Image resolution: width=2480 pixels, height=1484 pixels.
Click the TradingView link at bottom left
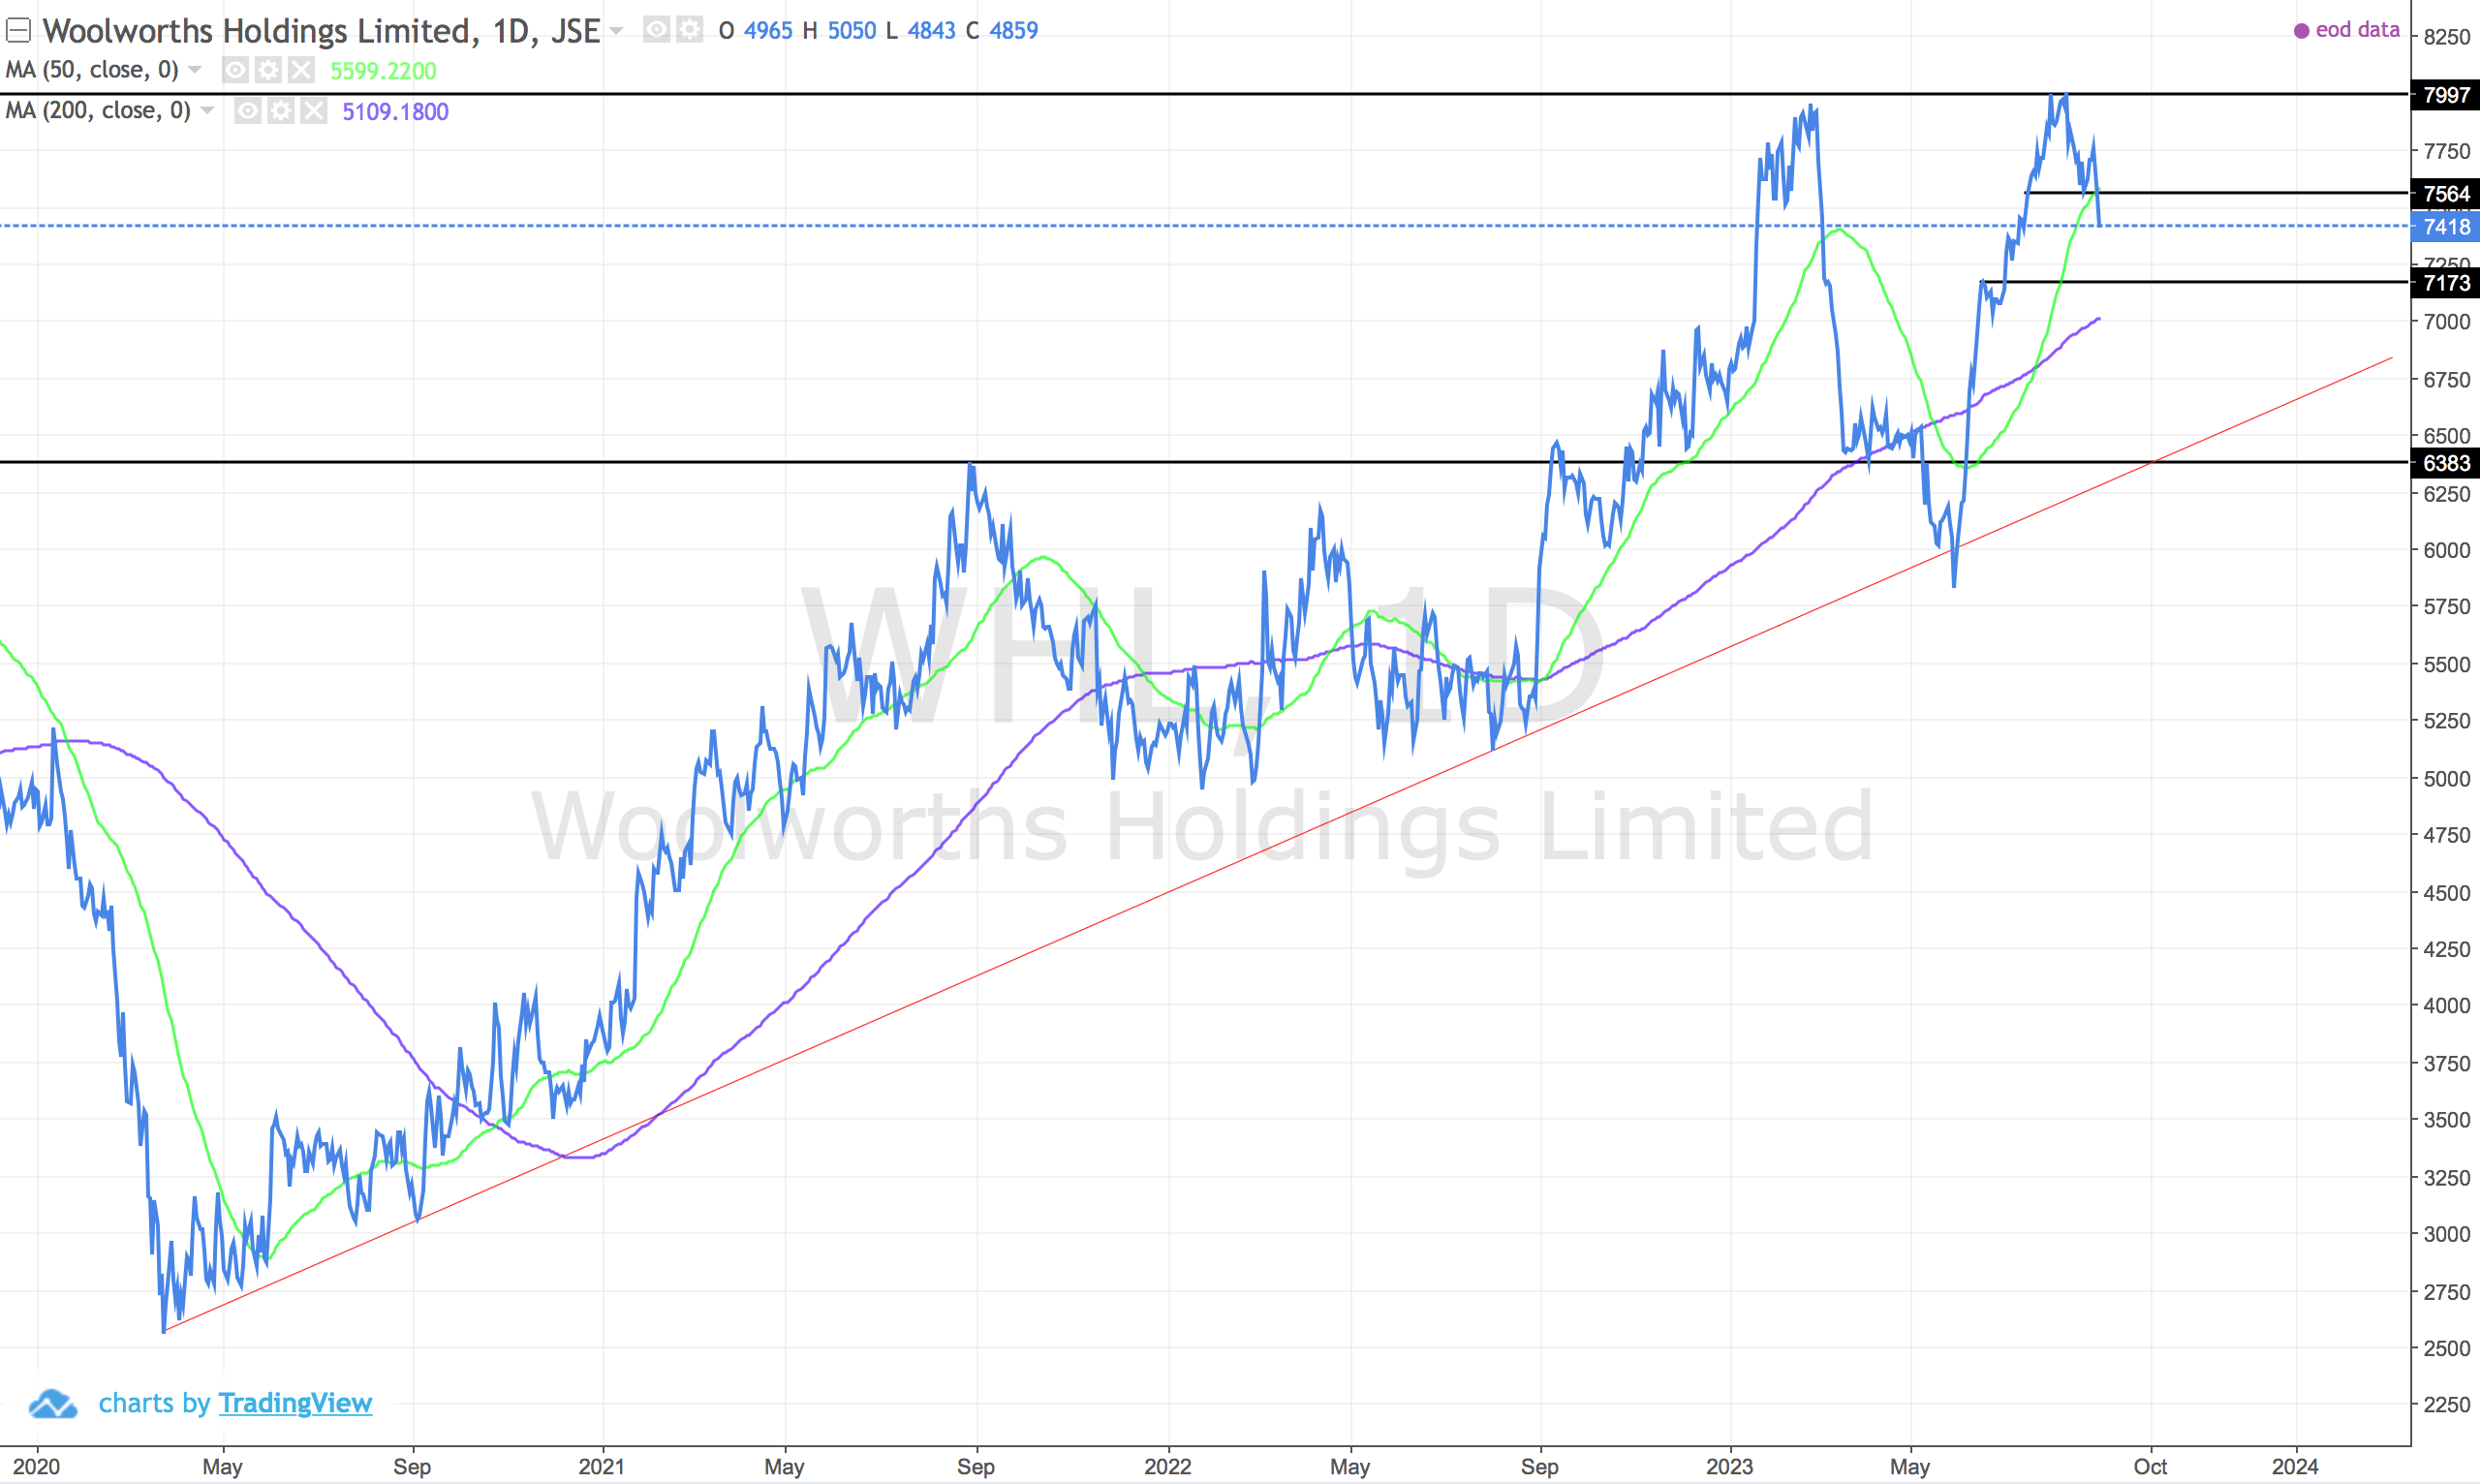click(295, 1403)
